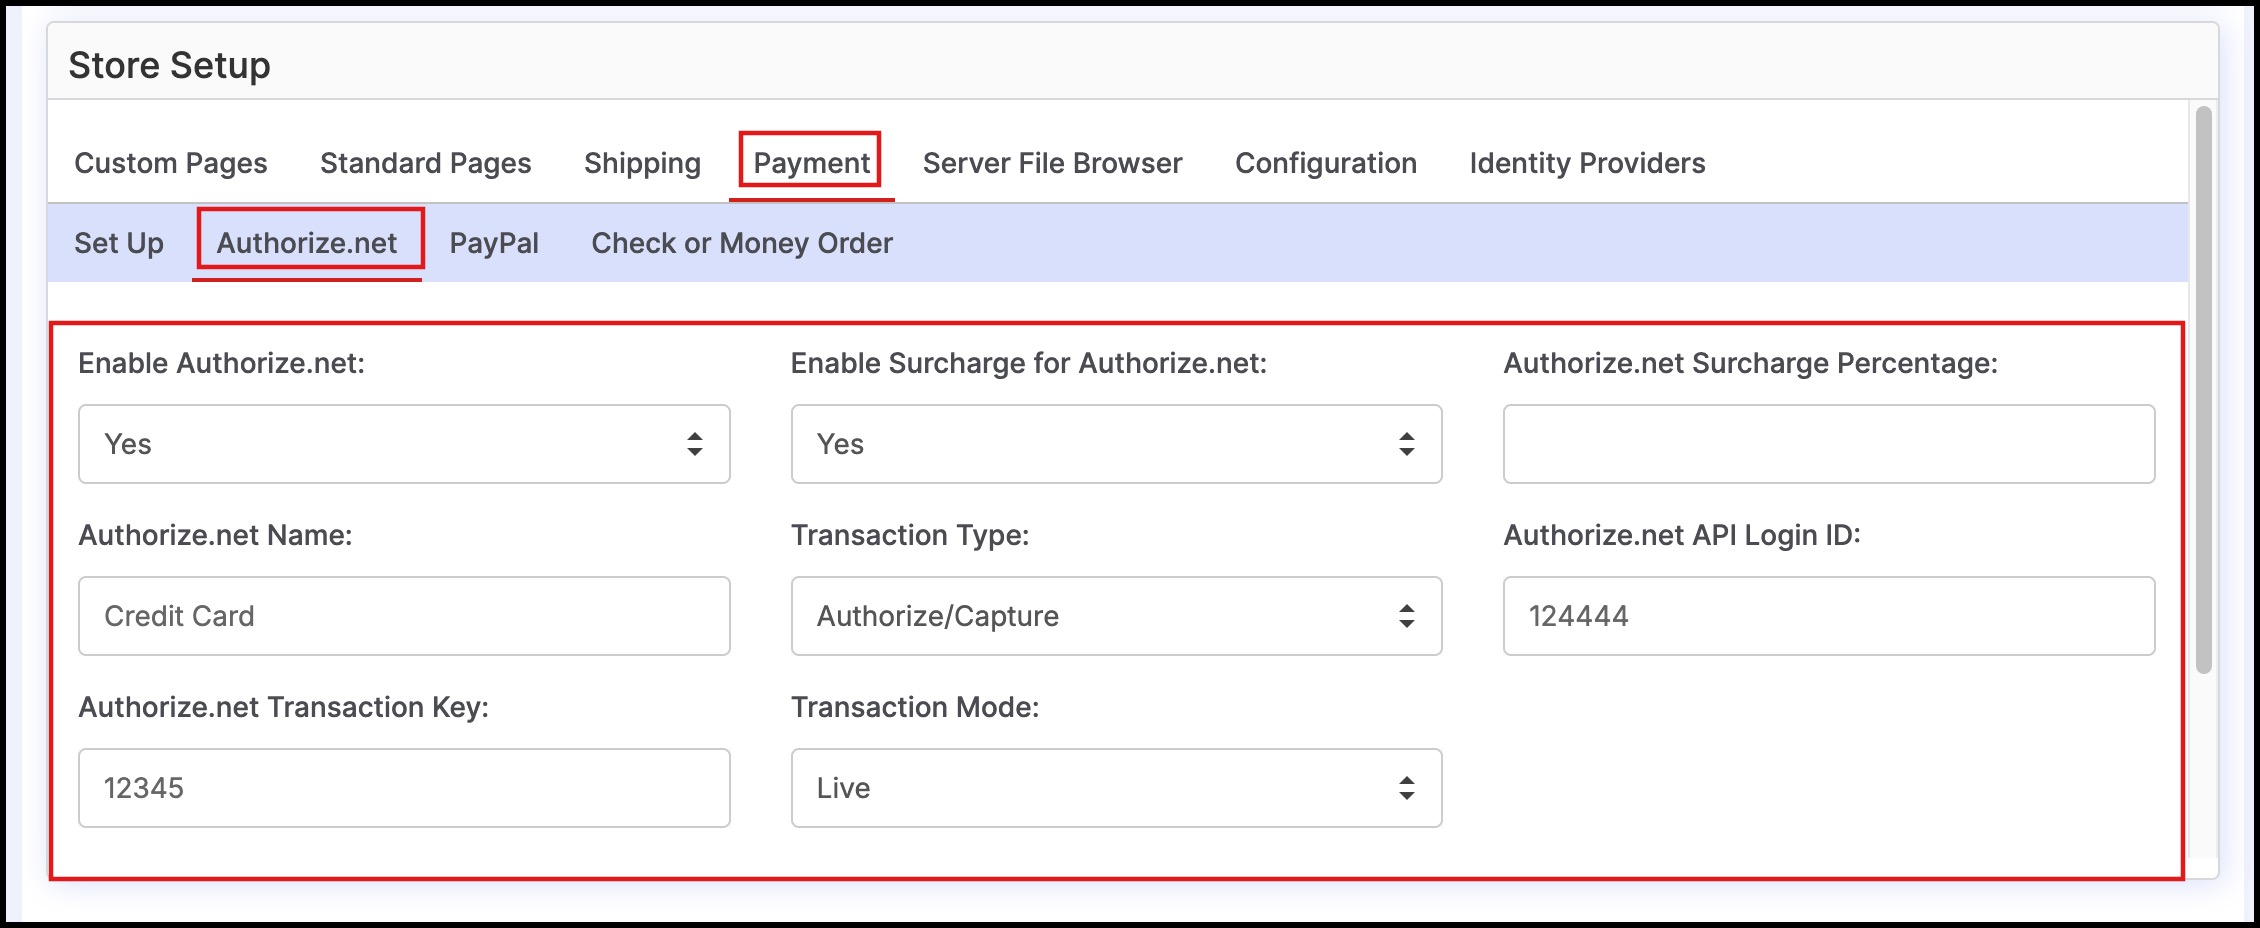
Task: Click the Authorize.net Name field
Action: pos(404,616)
